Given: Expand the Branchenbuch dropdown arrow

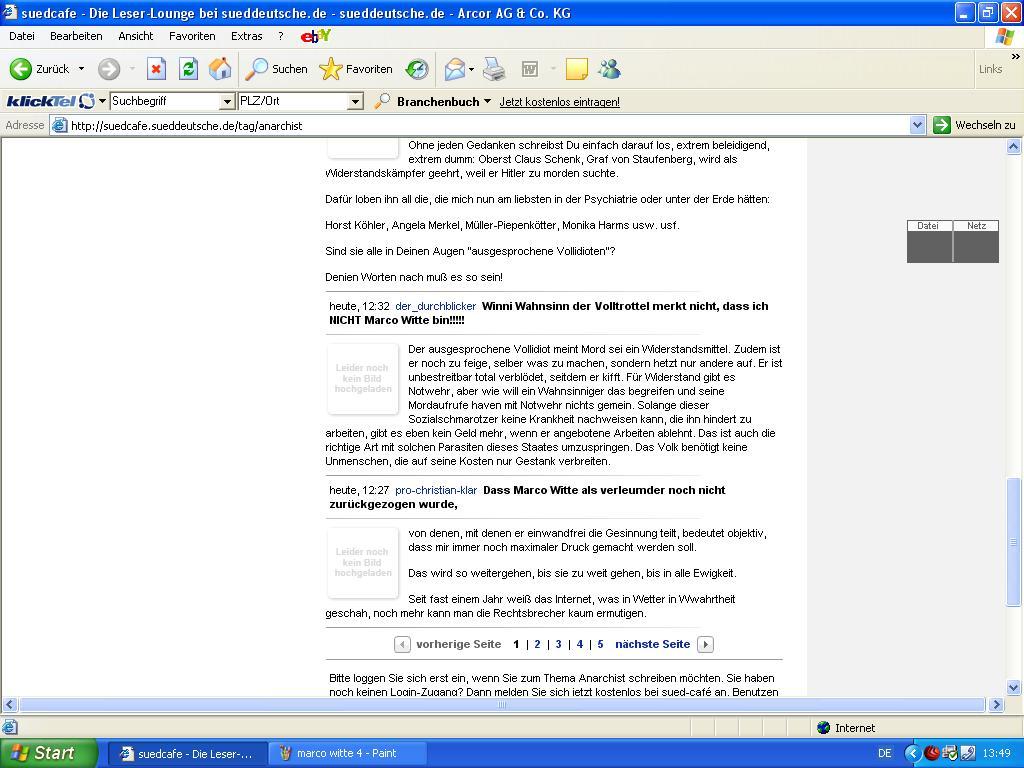Looking at the screenshot, I should pyautogui.click(x=487, y=101).
